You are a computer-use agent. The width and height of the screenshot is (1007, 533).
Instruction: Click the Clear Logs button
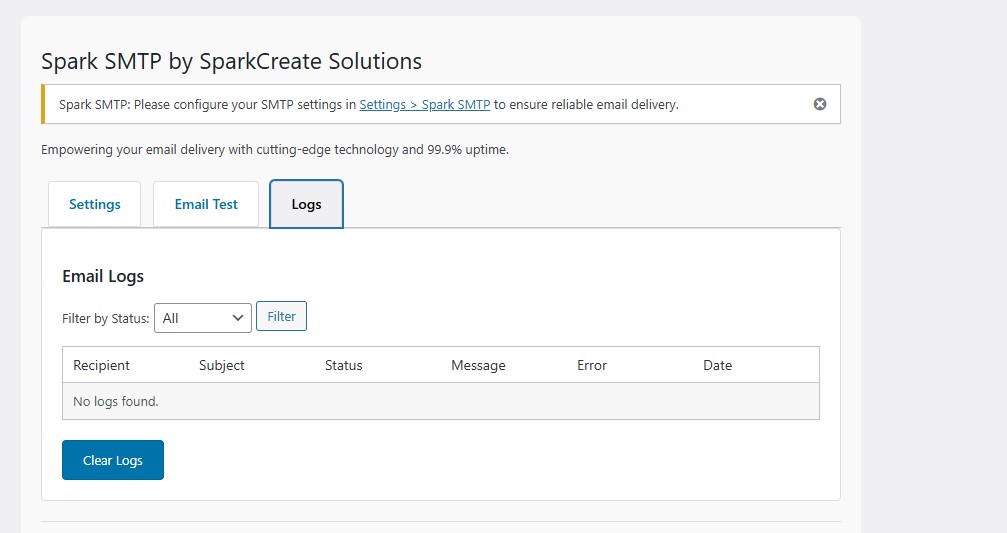[x=113, y=460]
